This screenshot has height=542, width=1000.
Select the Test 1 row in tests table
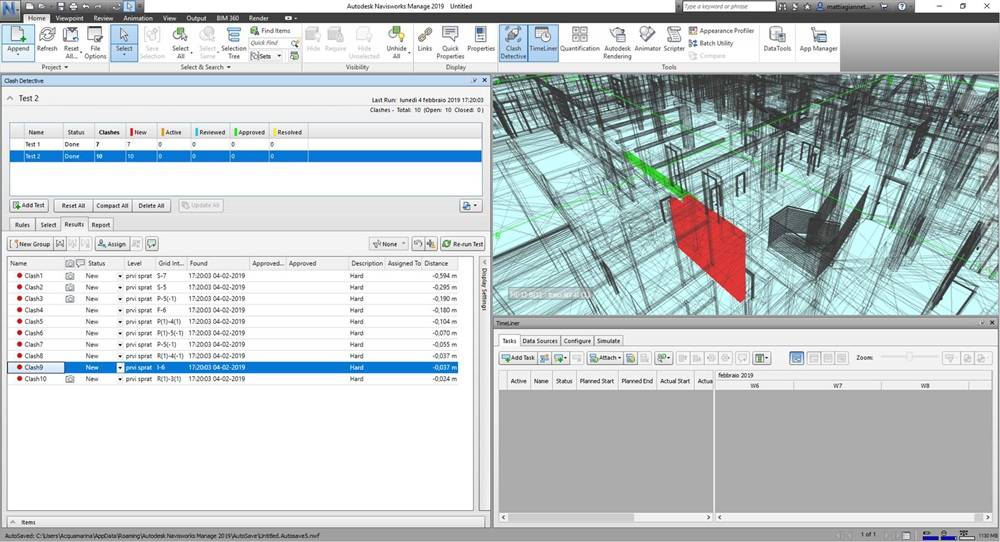(x=246, y=145)
